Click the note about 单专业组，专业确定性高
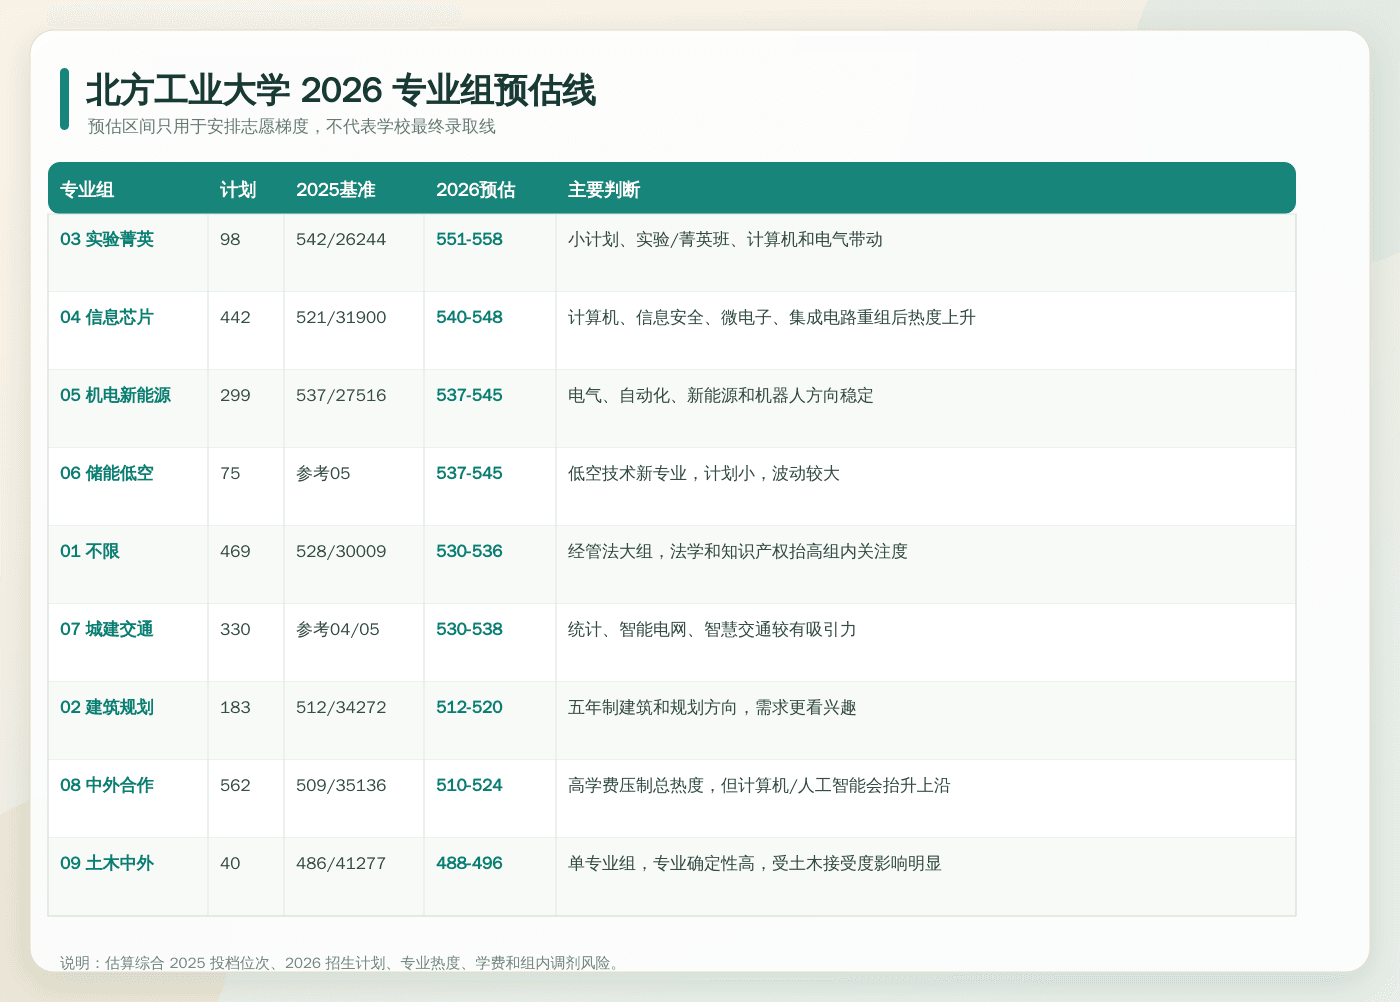The width and height of the screenshot is (1400, 1002). click(x=755, y=863)
